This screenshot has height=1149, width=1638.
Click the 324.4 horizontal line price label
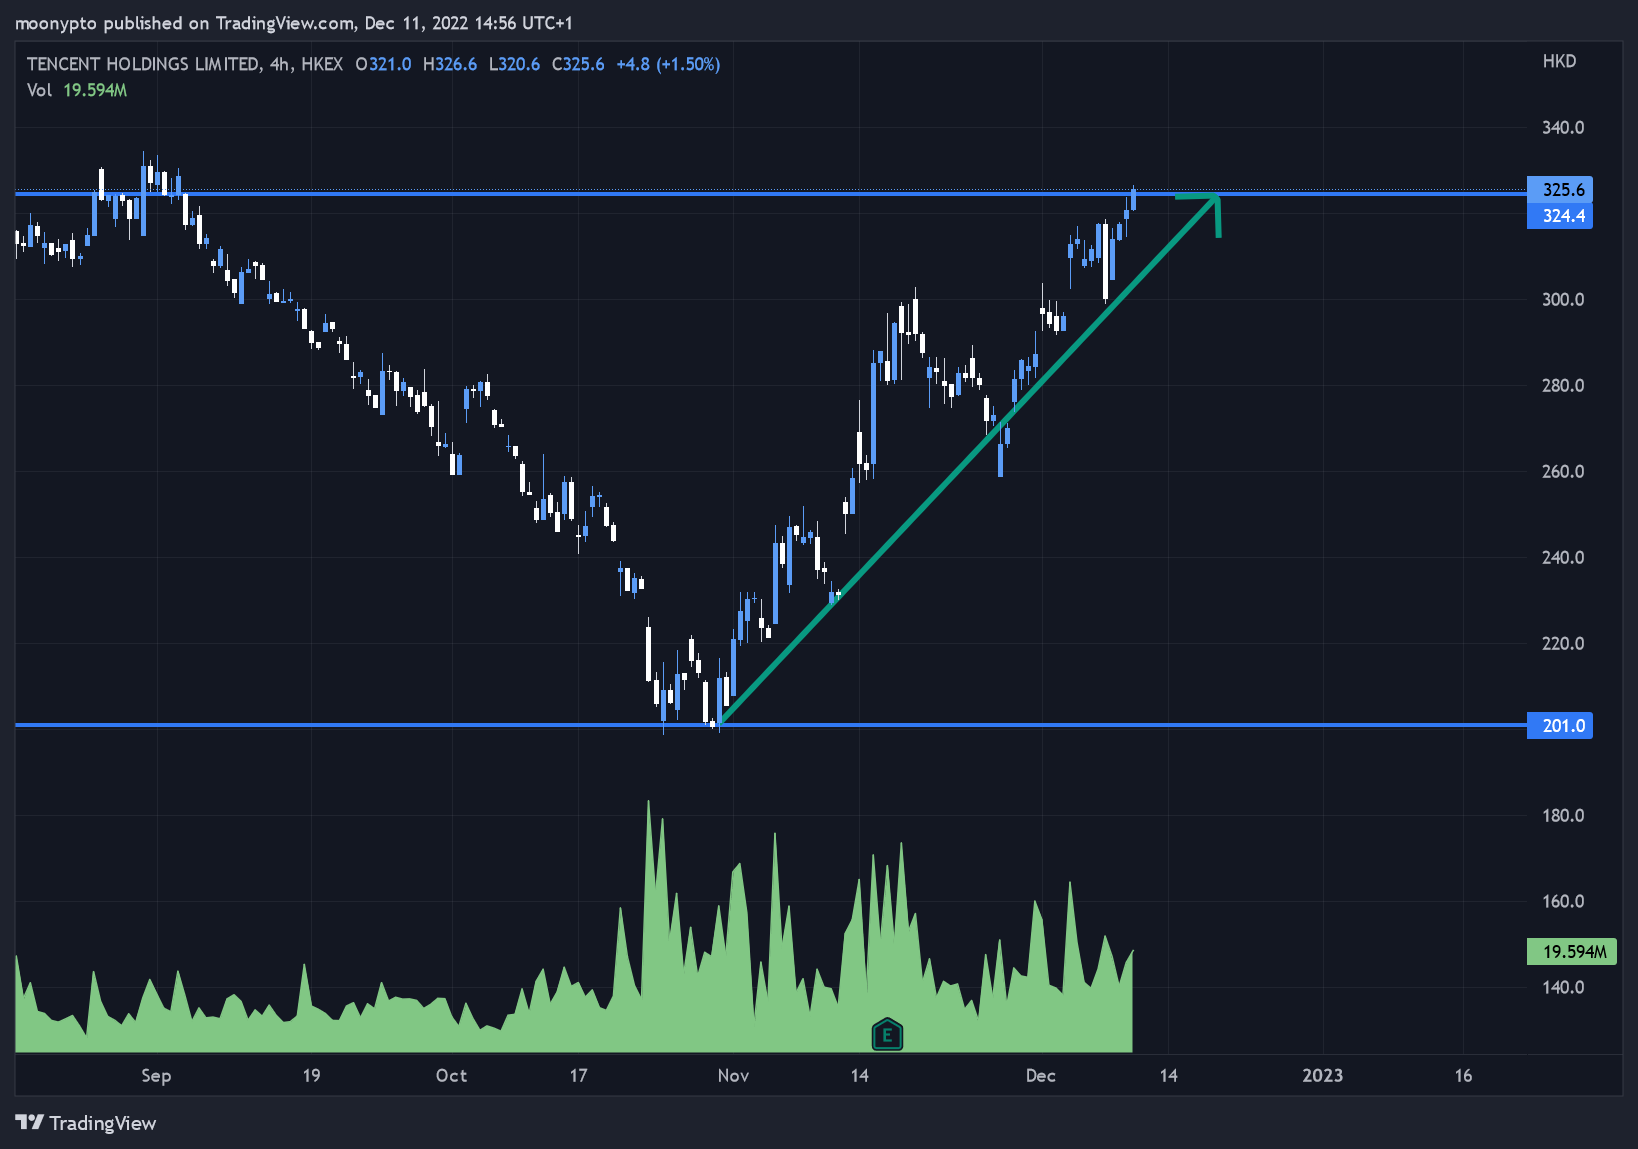coord(1560,216)
